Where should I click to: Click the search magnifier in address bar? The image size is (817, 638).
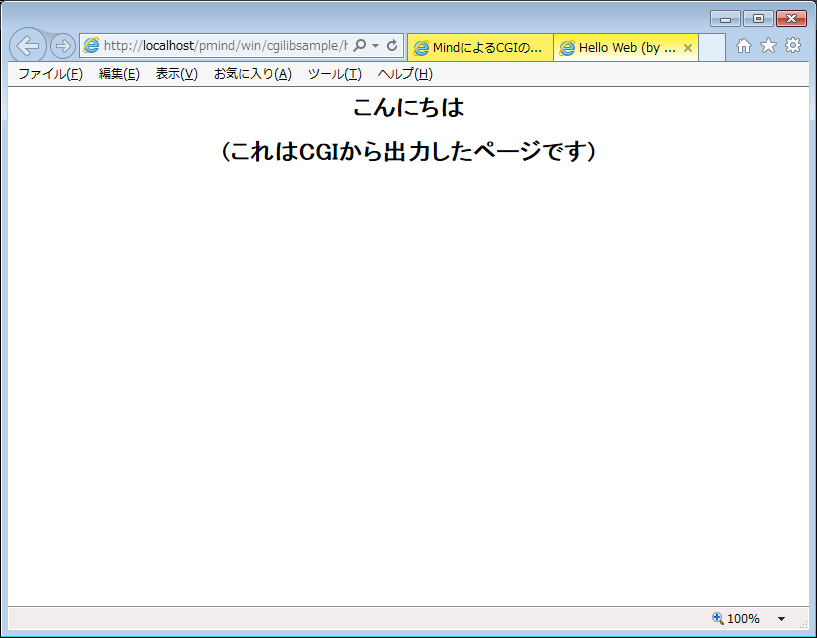pos(360,45)
